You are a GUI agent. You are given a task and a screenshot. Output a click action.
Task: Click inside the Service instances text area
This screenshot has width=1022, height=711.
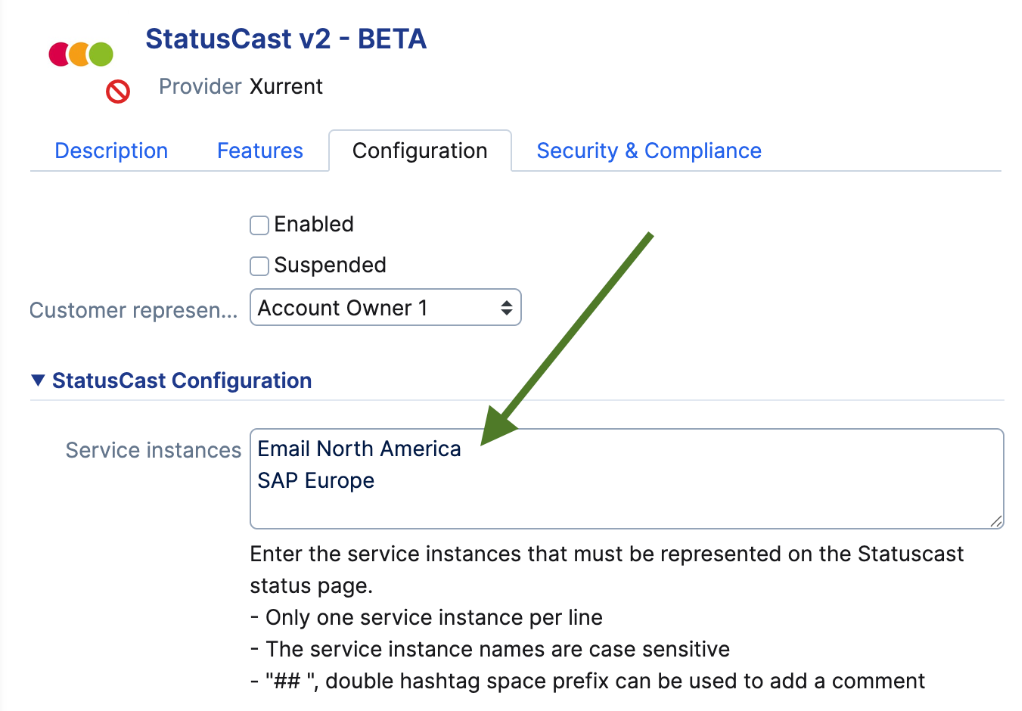tap(626, 505)
